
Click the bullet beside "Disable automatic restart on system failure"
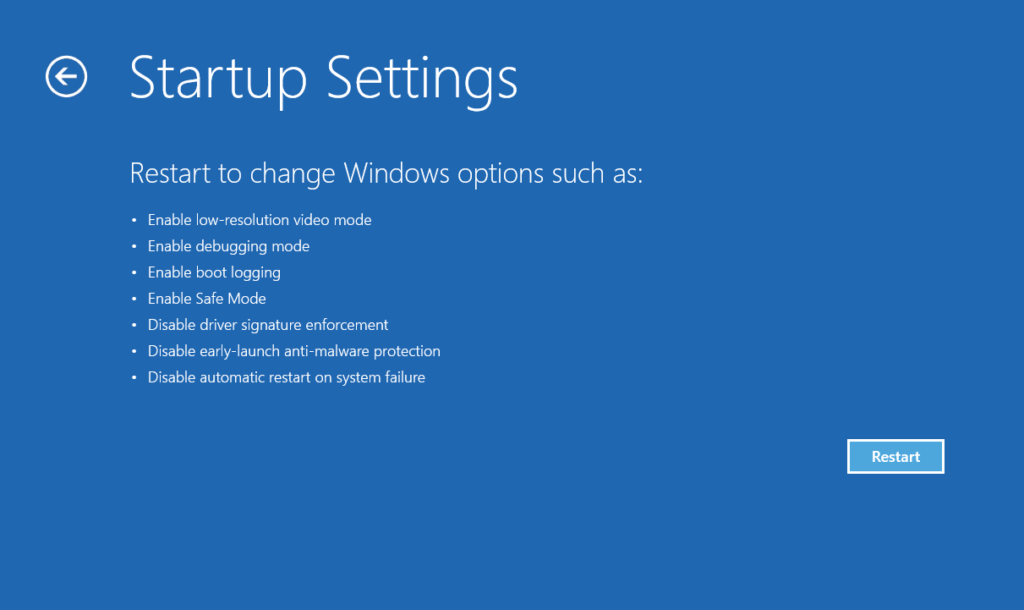(x=134, y=377)
